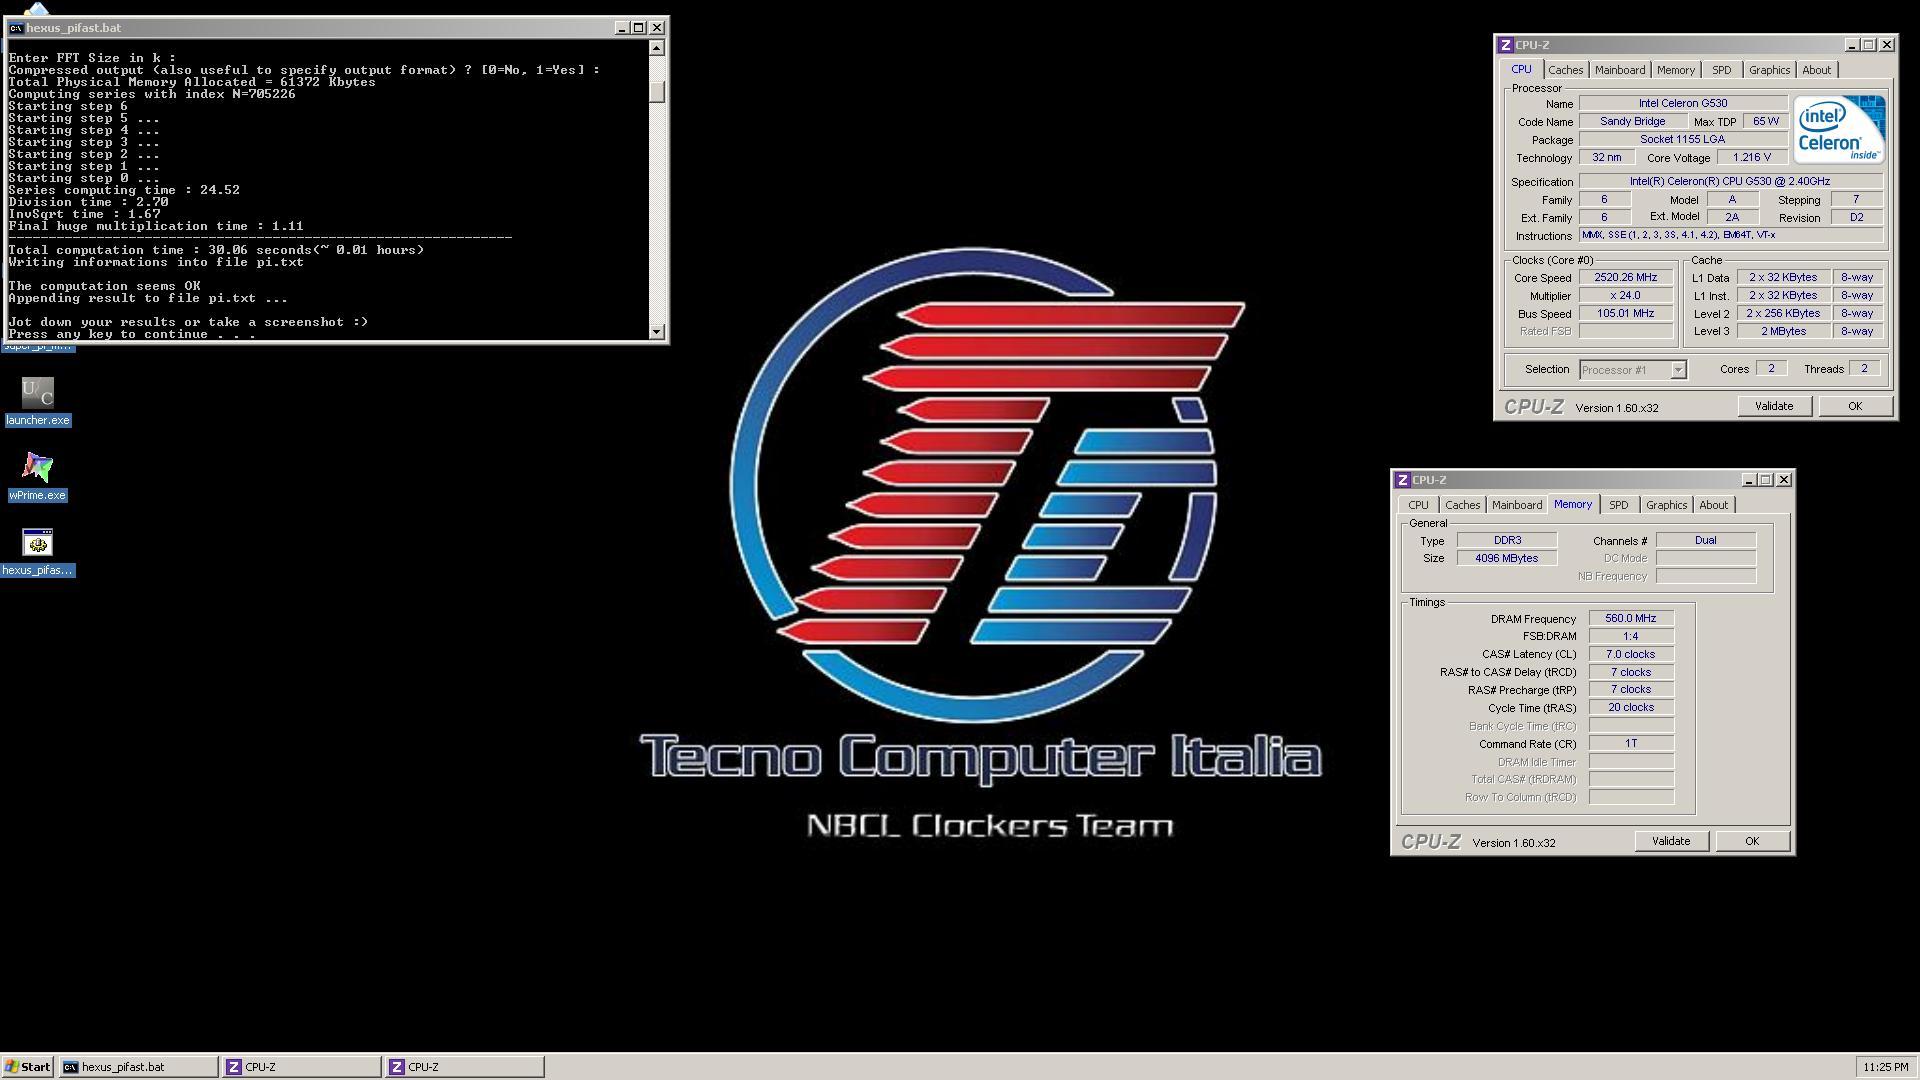
Task: Click the Command Rate value 1T
Action: (x=1631, y=743)
